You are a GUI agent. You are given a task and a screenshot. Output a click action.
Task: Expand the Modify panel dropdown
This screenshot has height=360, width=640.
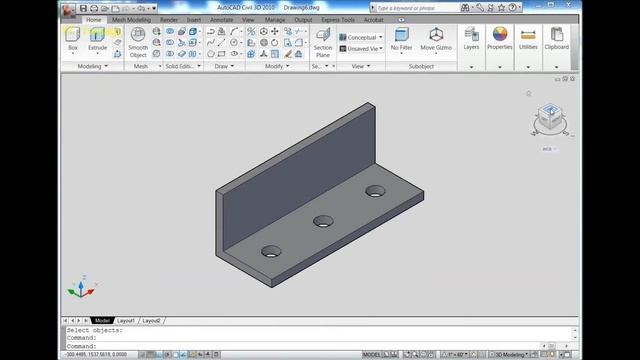click(287, 66)
